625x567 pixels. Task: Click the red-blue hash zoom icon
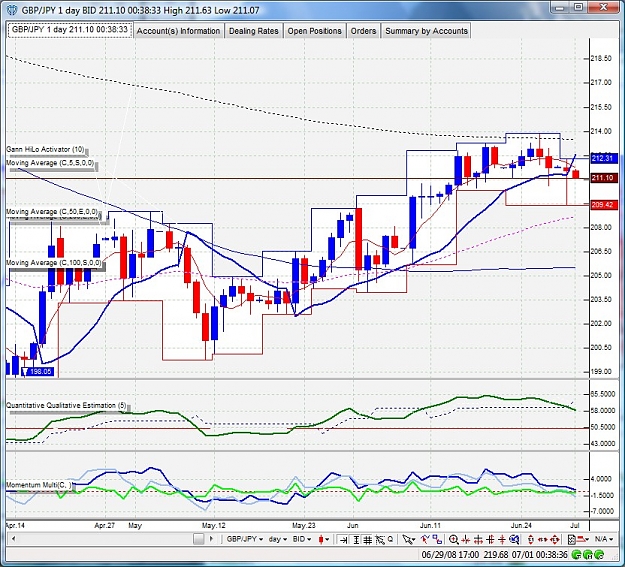pyautogui.click(x=490, y=540)
